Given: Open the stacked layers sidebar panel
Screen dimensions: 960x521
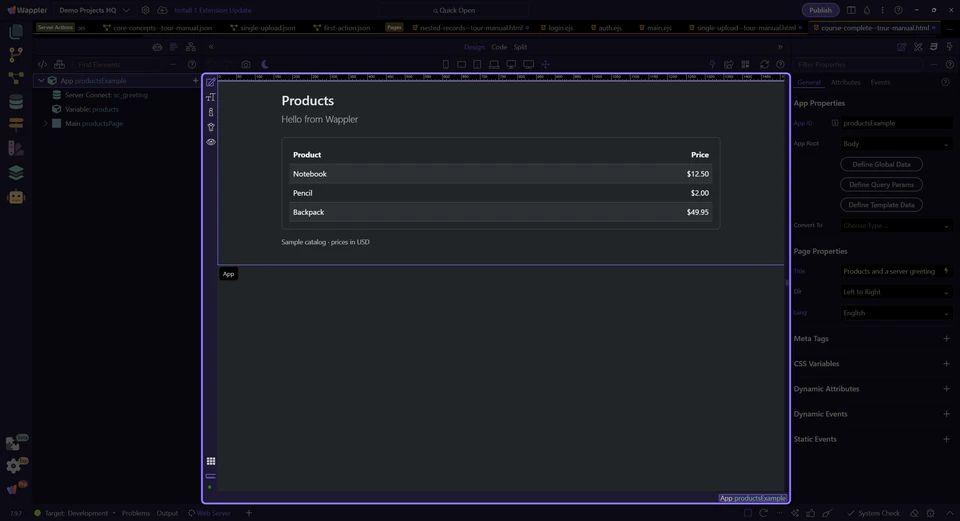Looking at the screenshot, I should point(16,173).
